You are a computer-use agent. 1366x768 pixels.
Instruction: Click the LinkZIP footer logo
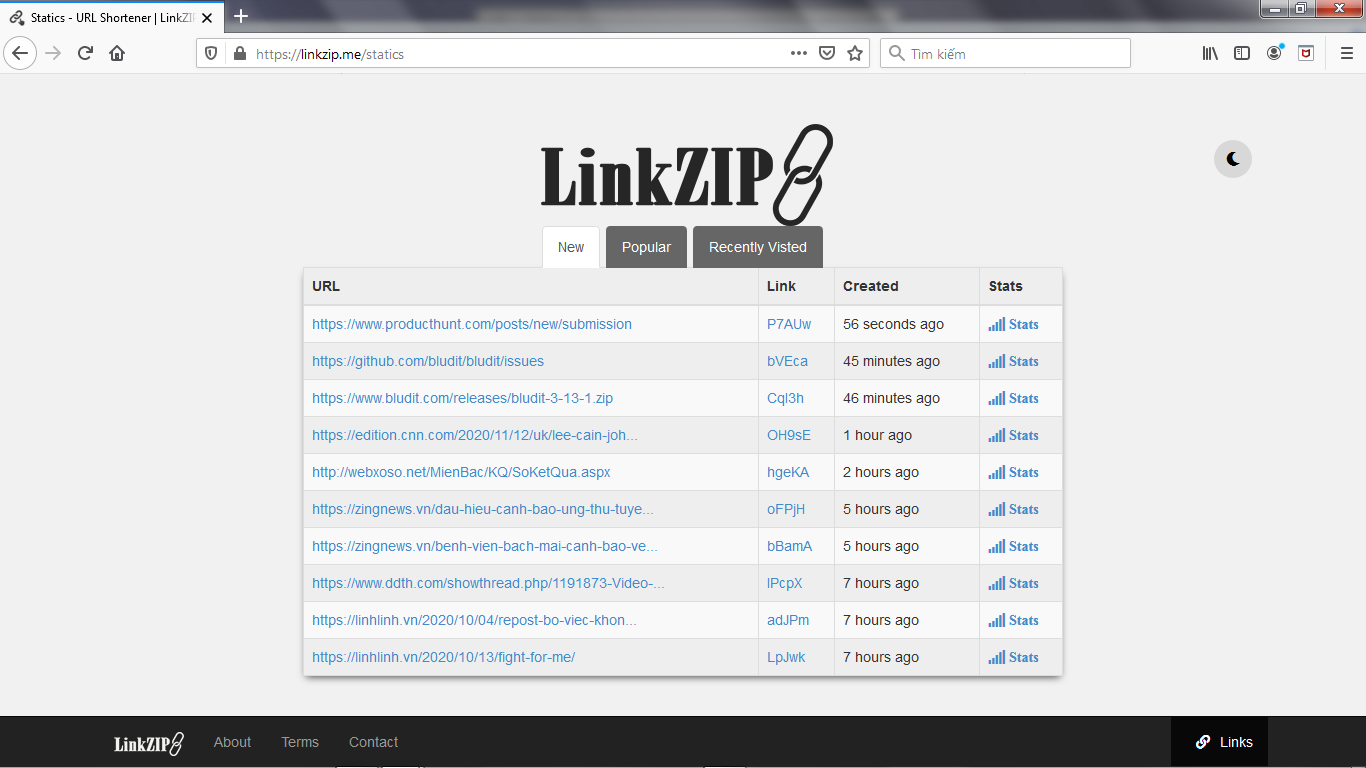[x=149, y=743]
